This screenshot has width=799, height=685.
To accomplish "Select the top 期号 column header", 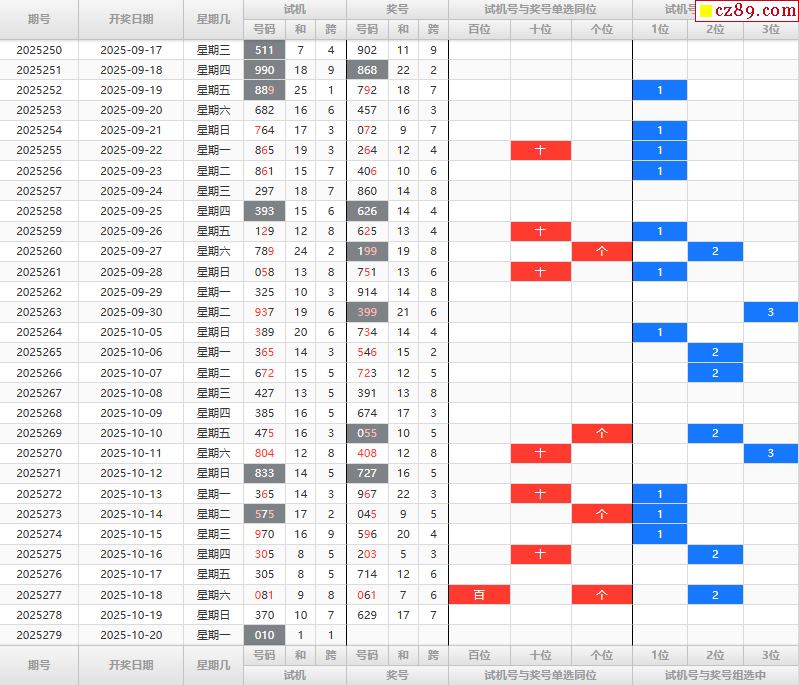I will click(x=39, y=19).
